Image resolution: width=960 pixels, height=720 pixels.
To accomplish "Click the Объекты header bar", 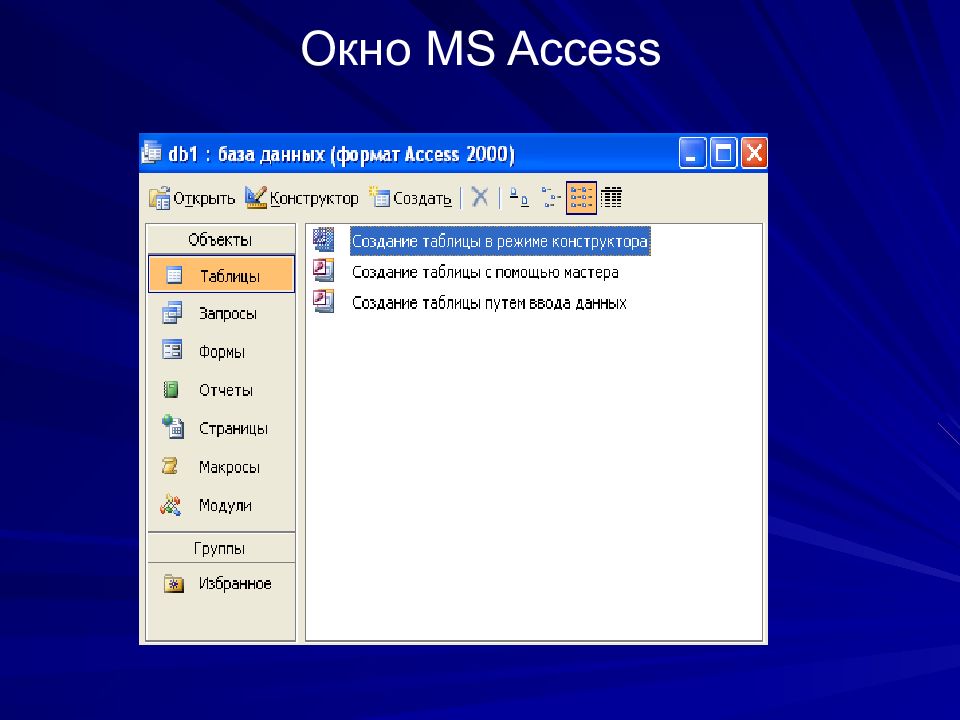I will [x=220, y=239].
